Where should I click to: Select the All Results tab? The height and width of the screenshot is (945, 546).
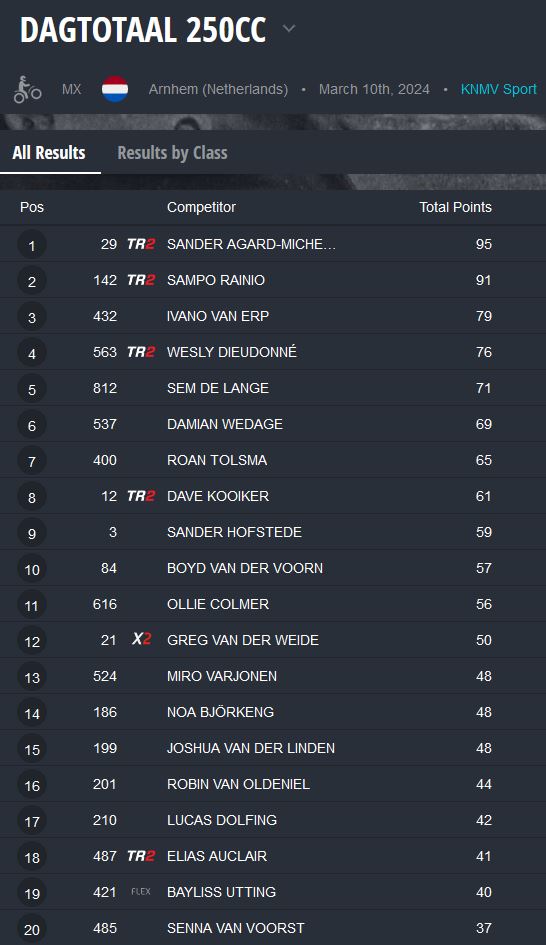coord(49,152)
